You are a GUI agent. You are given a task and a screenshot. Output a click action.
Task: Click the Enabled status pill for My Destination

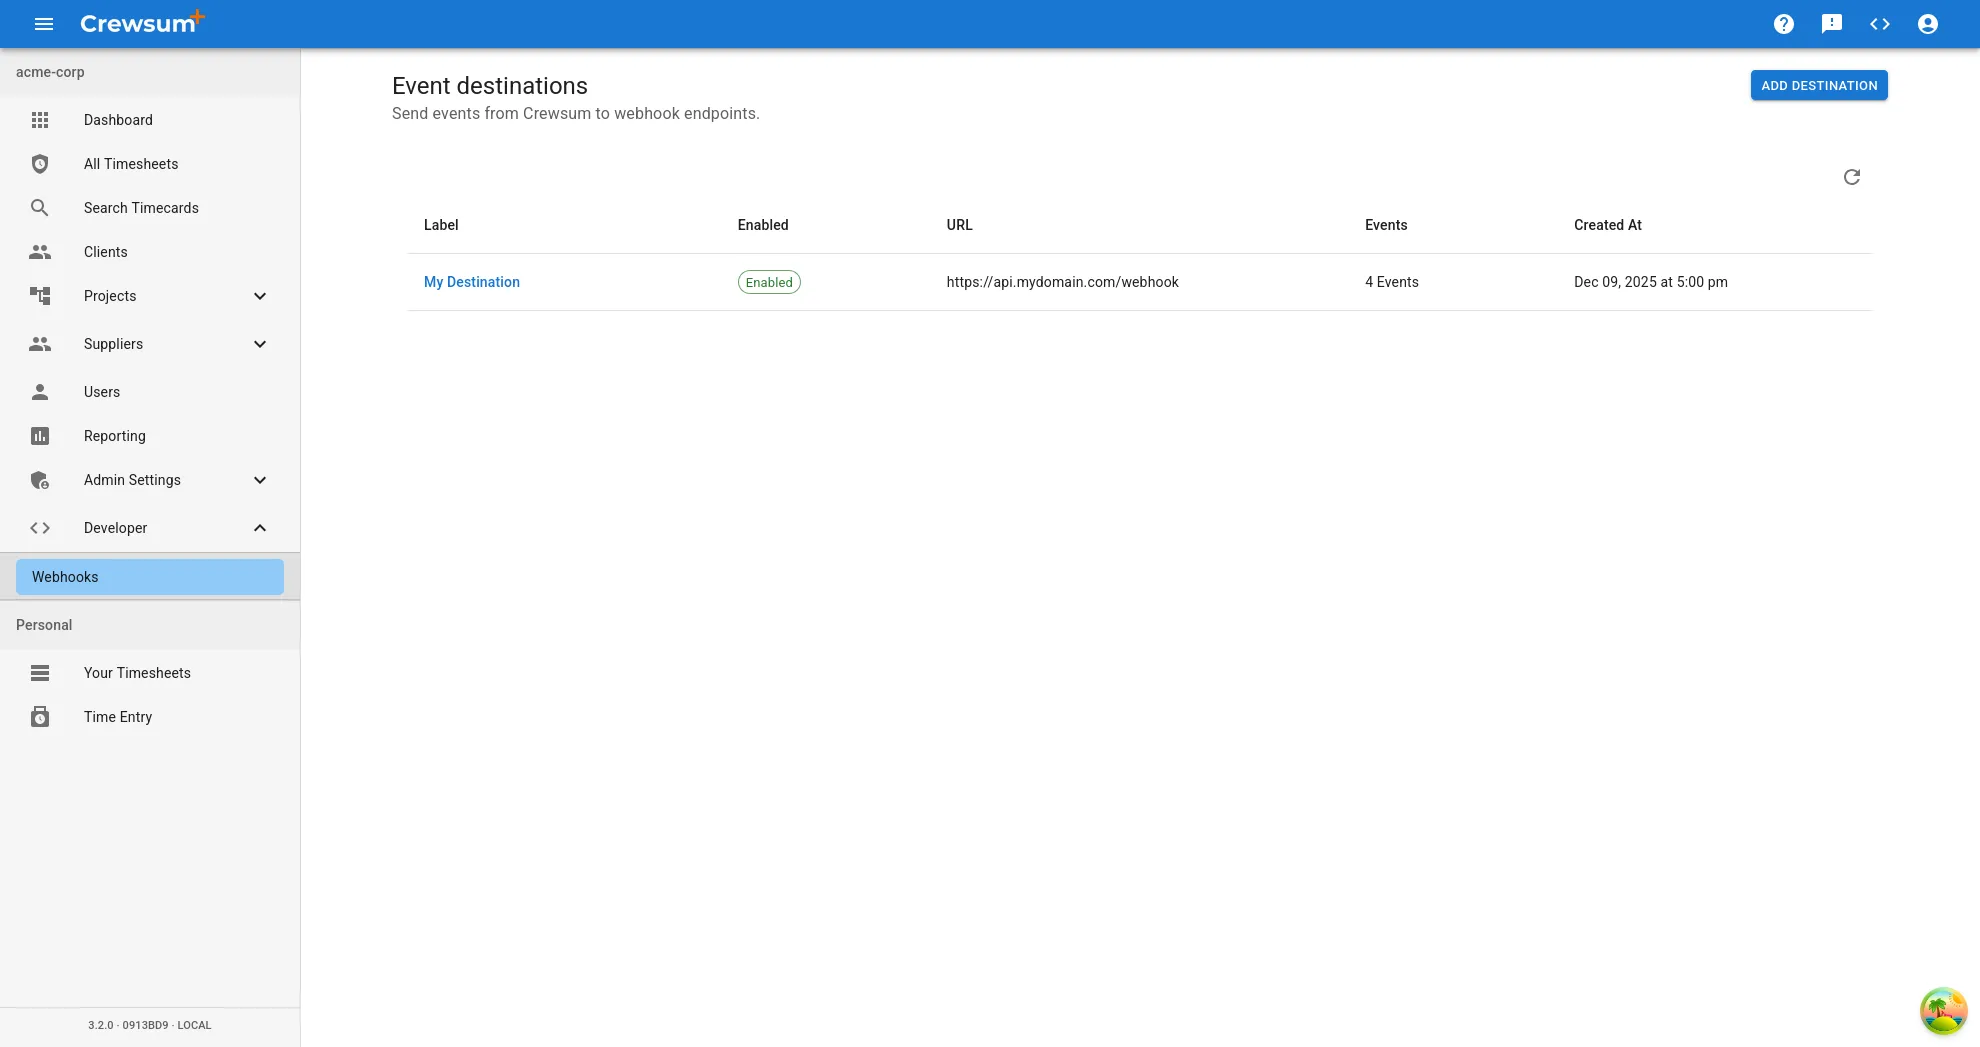pyautogui.click(x=768, y=282)
